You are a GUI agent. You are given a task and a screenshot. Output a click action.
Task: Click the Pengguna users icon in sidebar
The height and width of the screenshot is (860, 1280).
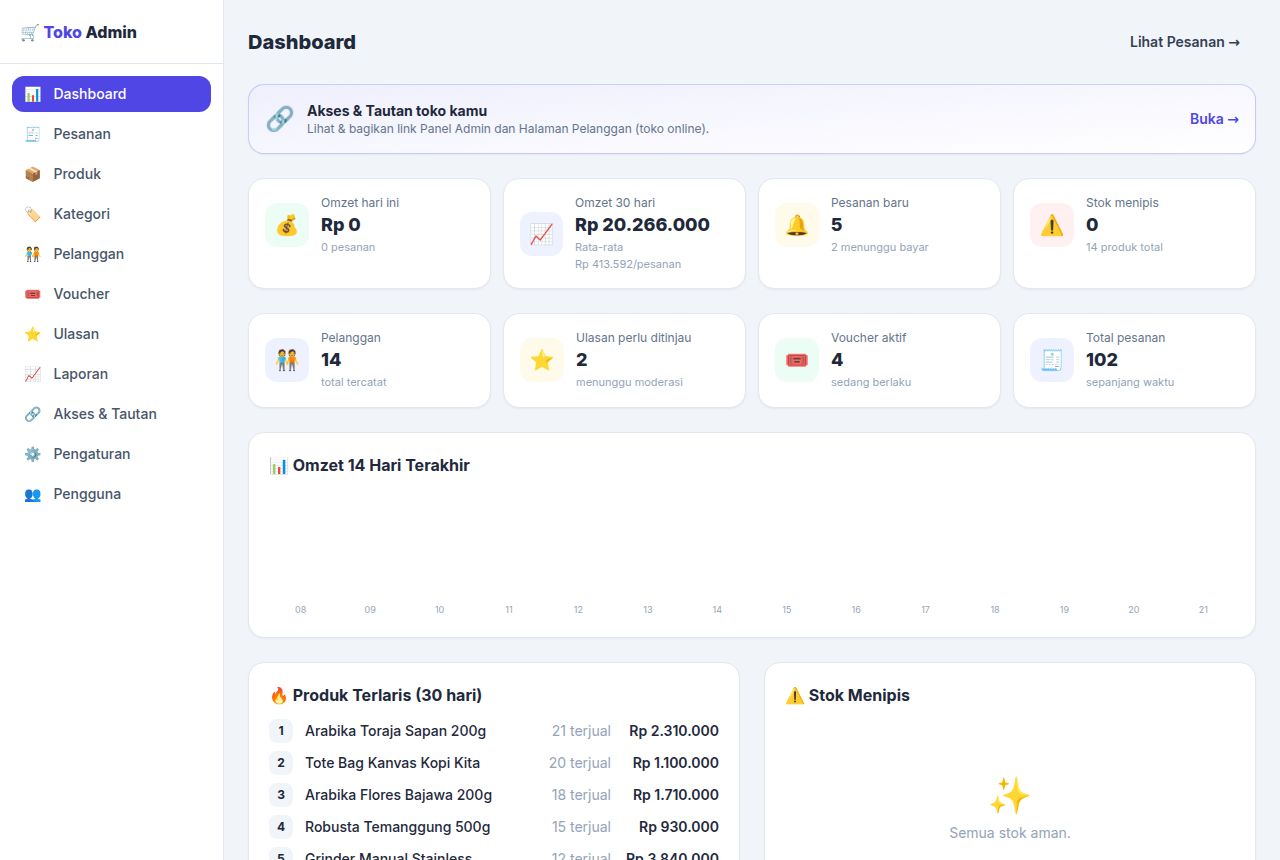pos(33,494)
